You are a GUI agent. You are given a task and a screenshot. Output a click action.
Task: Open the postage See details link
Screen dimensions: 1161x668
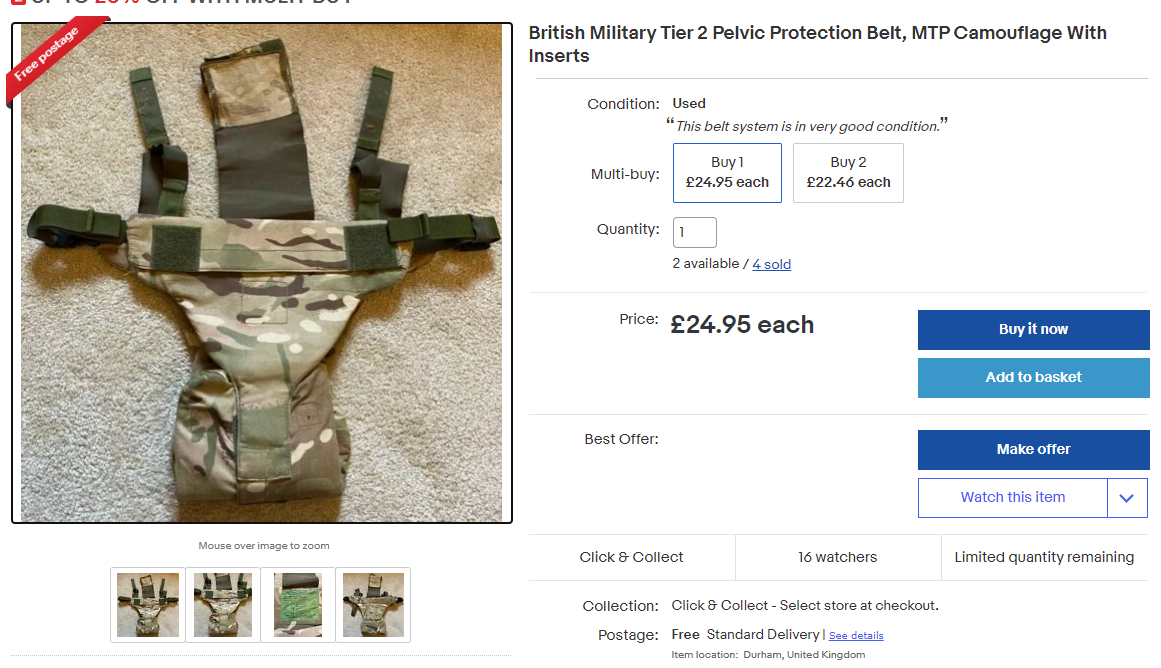(856, 635)
